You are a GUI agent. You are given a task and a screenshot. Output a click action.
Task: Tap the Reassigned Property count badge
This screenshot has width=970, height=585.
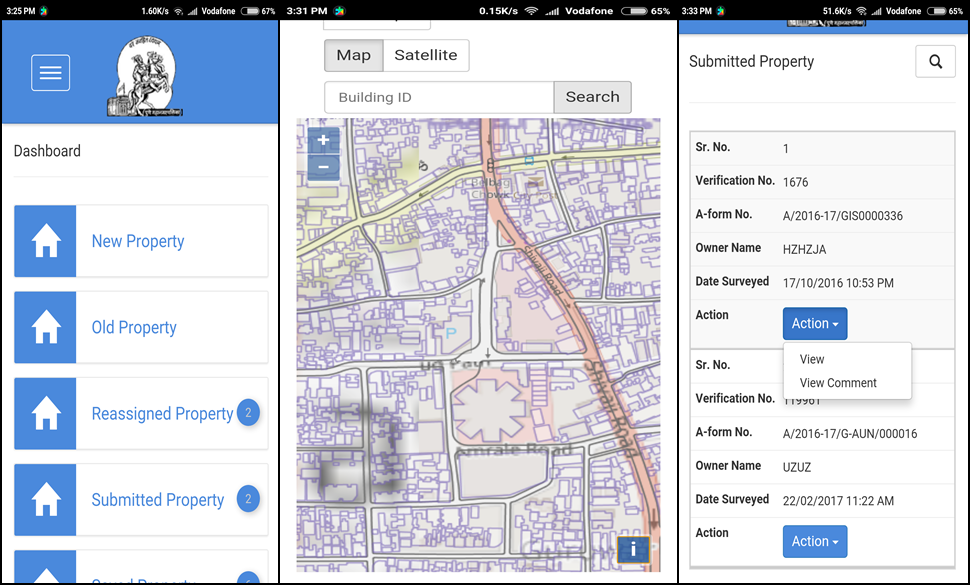(248, 412)
